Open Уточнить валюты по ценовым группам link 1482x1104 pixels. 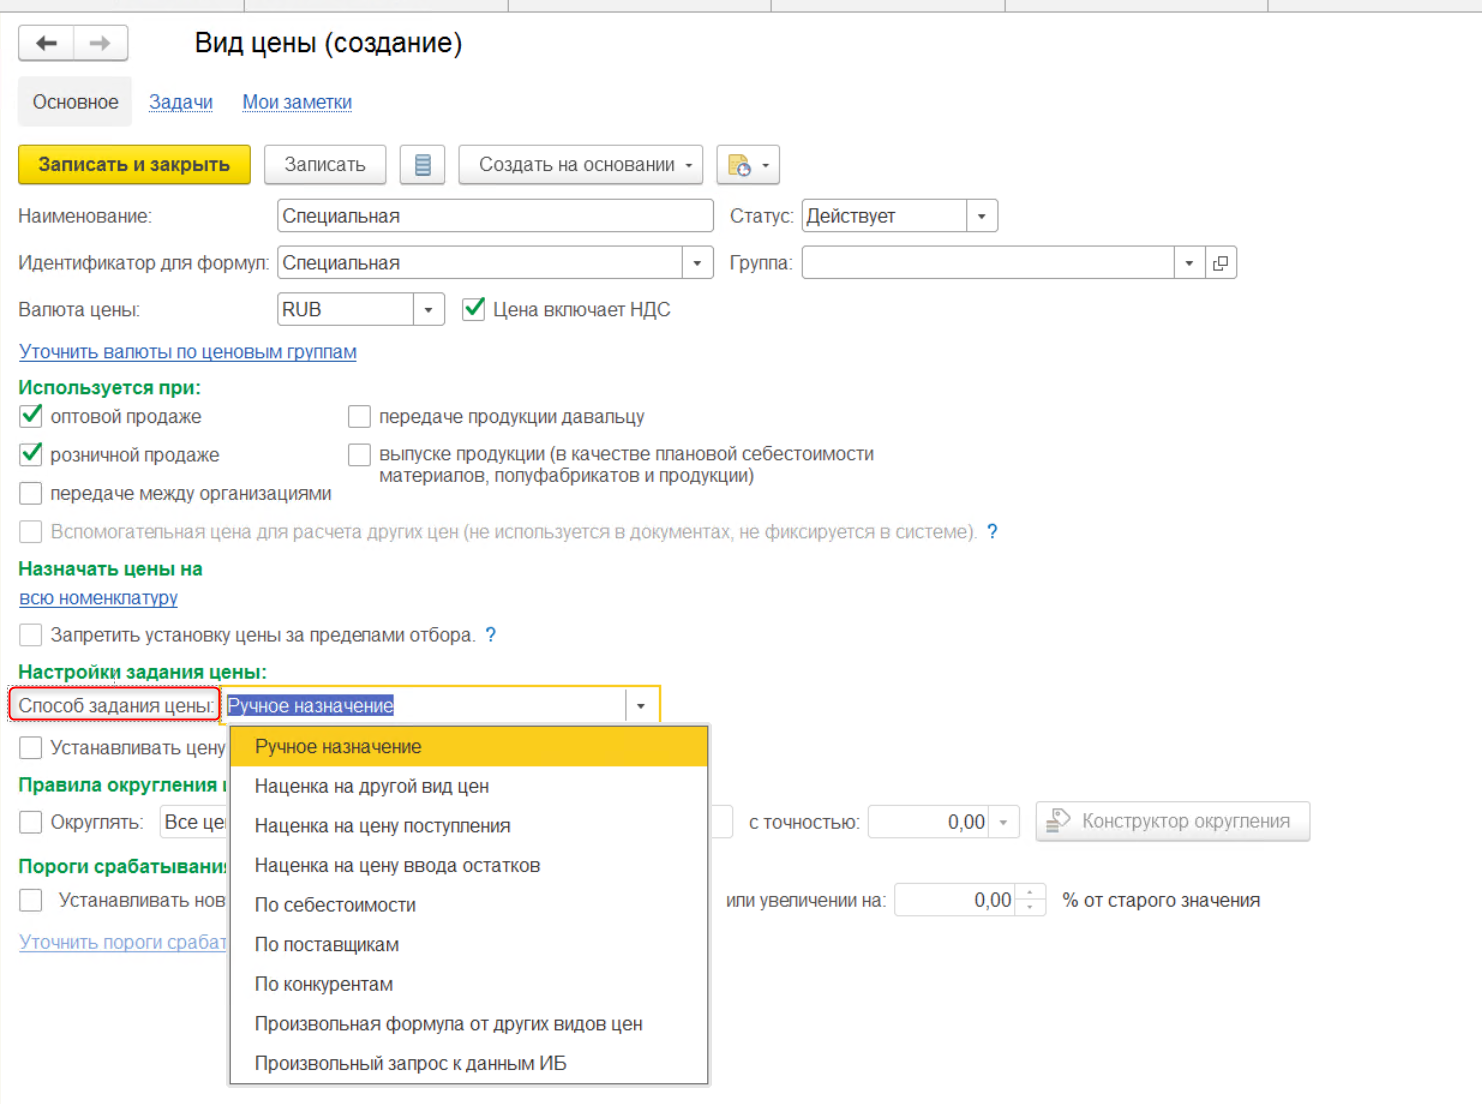pos(188,352)
